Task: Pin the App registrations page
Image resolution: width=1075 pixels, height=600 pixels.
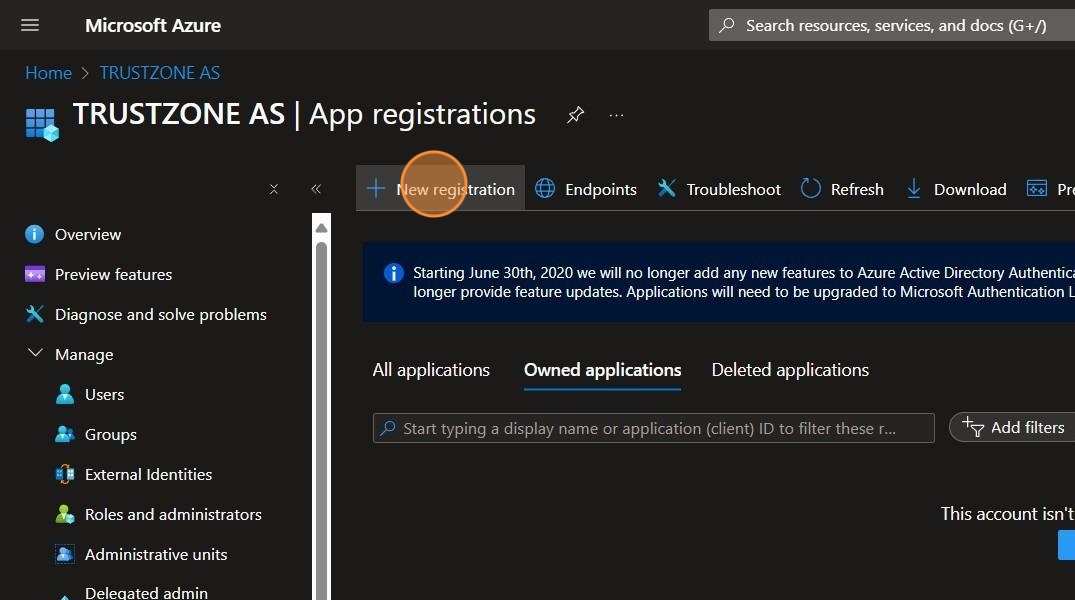Action: click(x=575, y=115)
